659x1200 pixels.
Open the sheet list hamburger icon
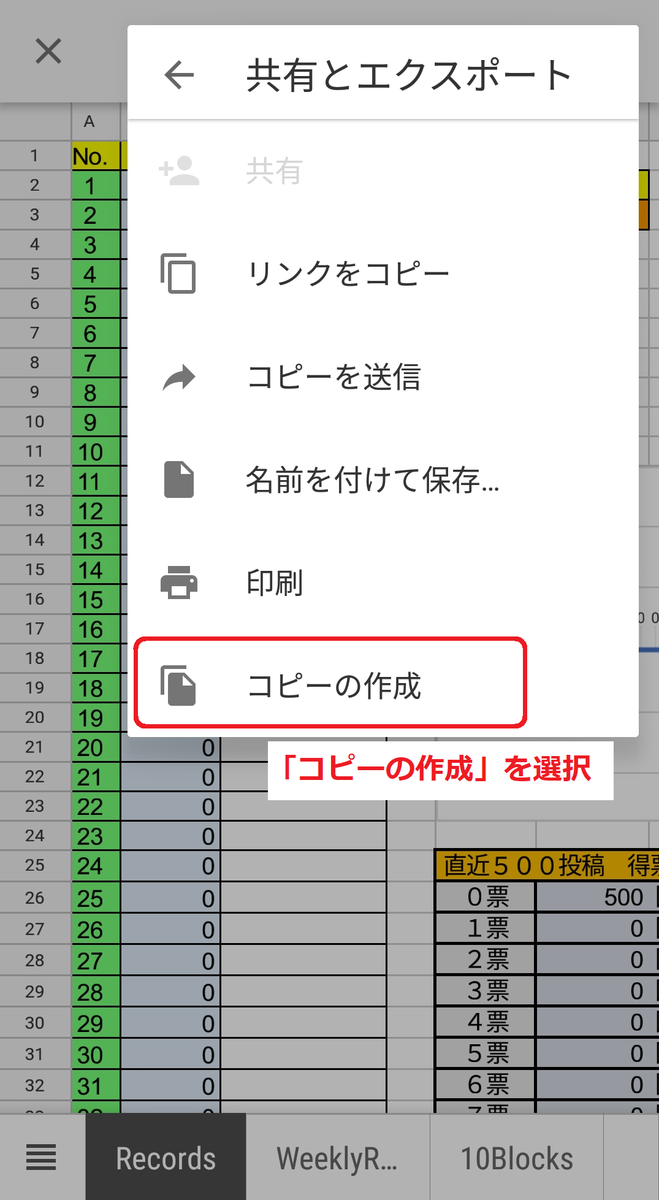coord(41,1159)
